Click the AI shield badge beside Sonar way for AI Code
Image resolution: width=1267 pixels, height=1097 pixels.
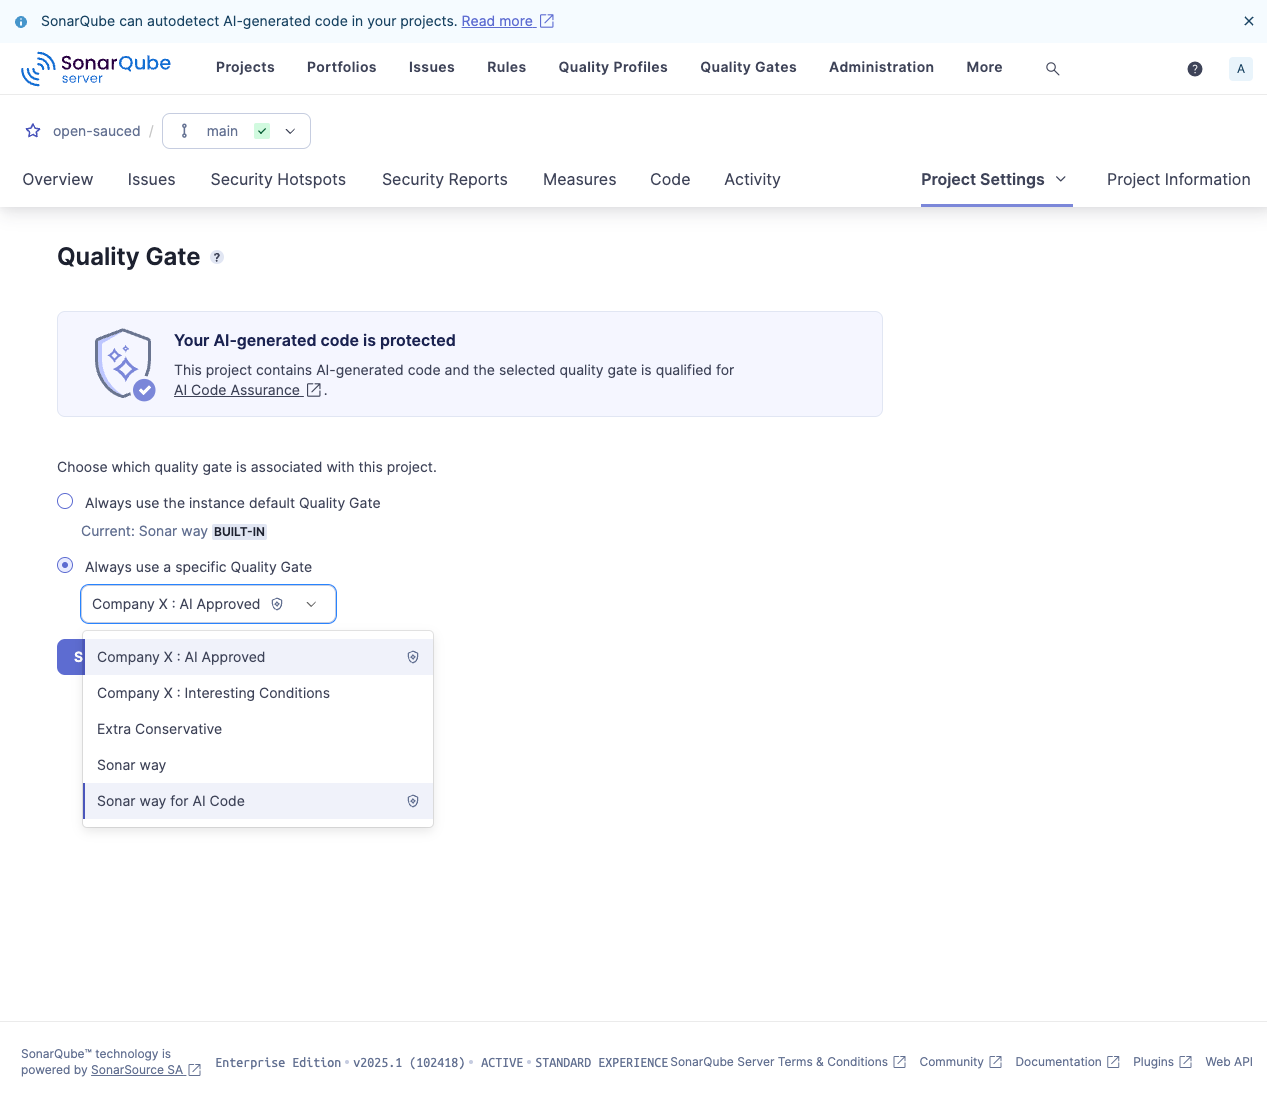click(412, 800)
